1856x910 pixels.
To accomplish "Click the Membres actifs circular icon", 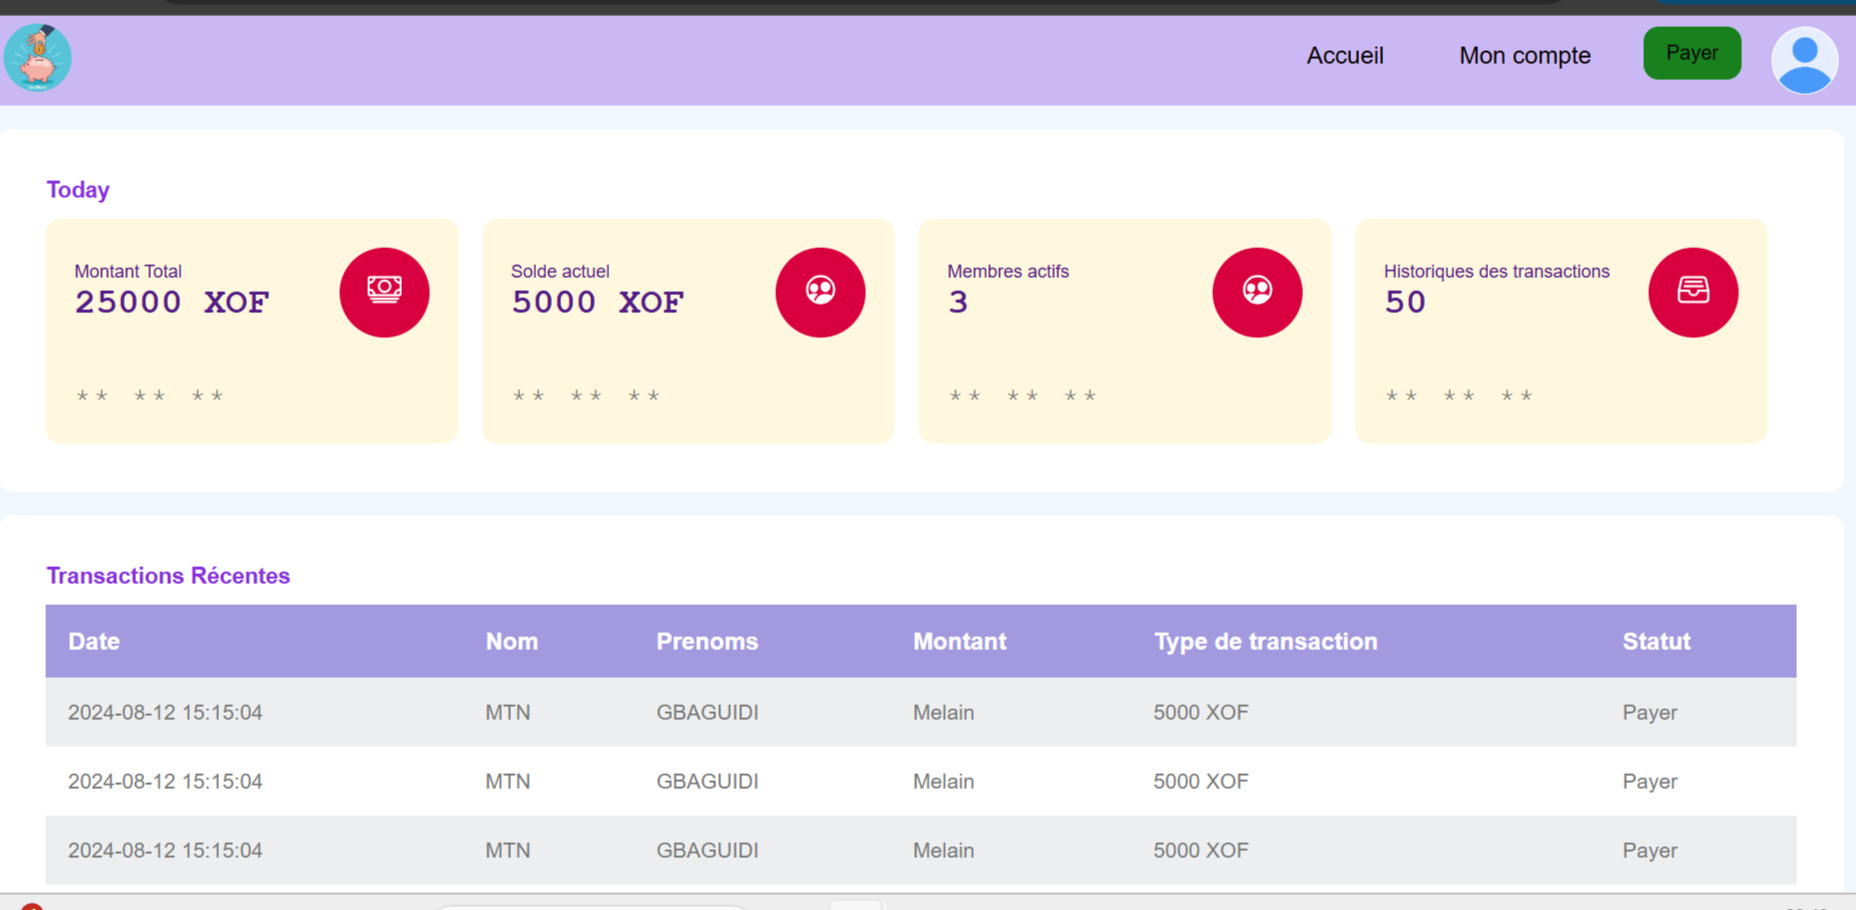I will (x=1257, y=291).
